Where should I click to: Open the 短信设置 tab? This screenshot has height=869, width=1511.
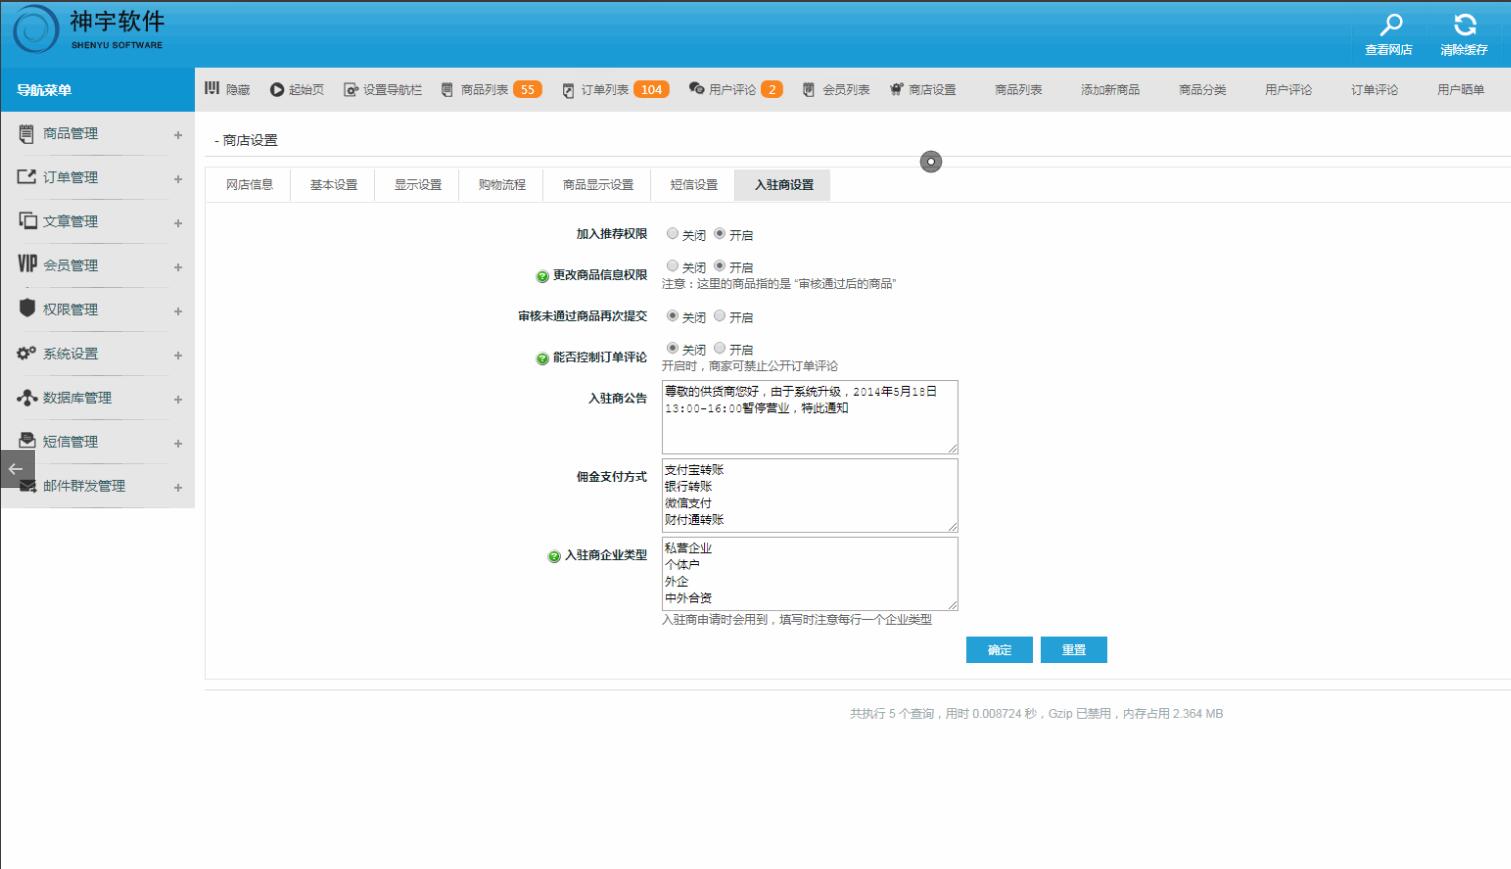pos(693,185)
